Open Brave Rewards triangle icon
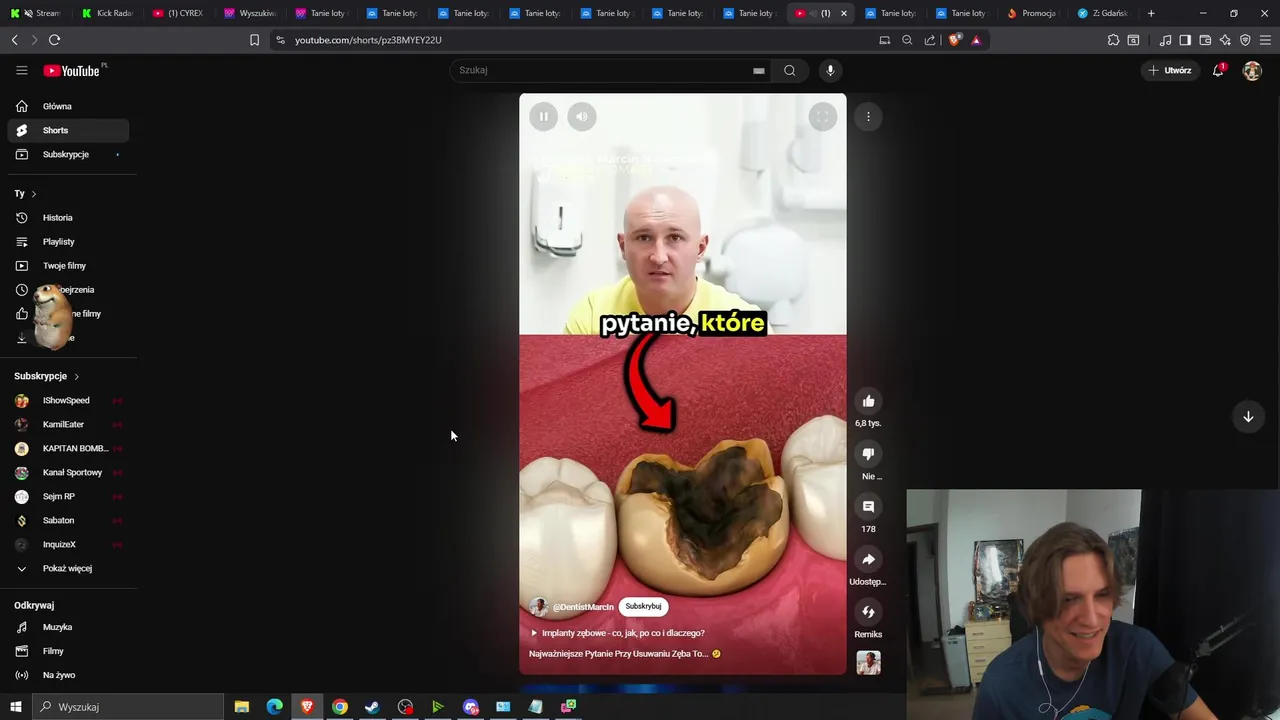The height and width of the screenshot is (720, 1280). click(976, 40)
